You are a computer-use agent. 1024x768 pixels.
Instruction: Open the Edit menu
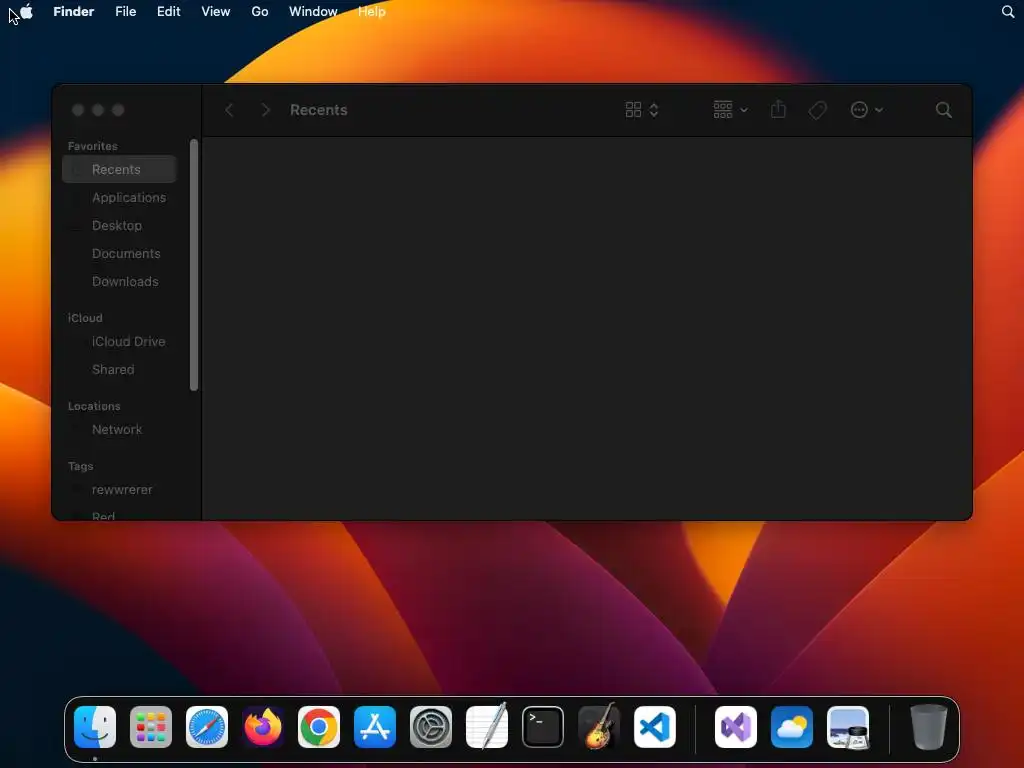168,11
